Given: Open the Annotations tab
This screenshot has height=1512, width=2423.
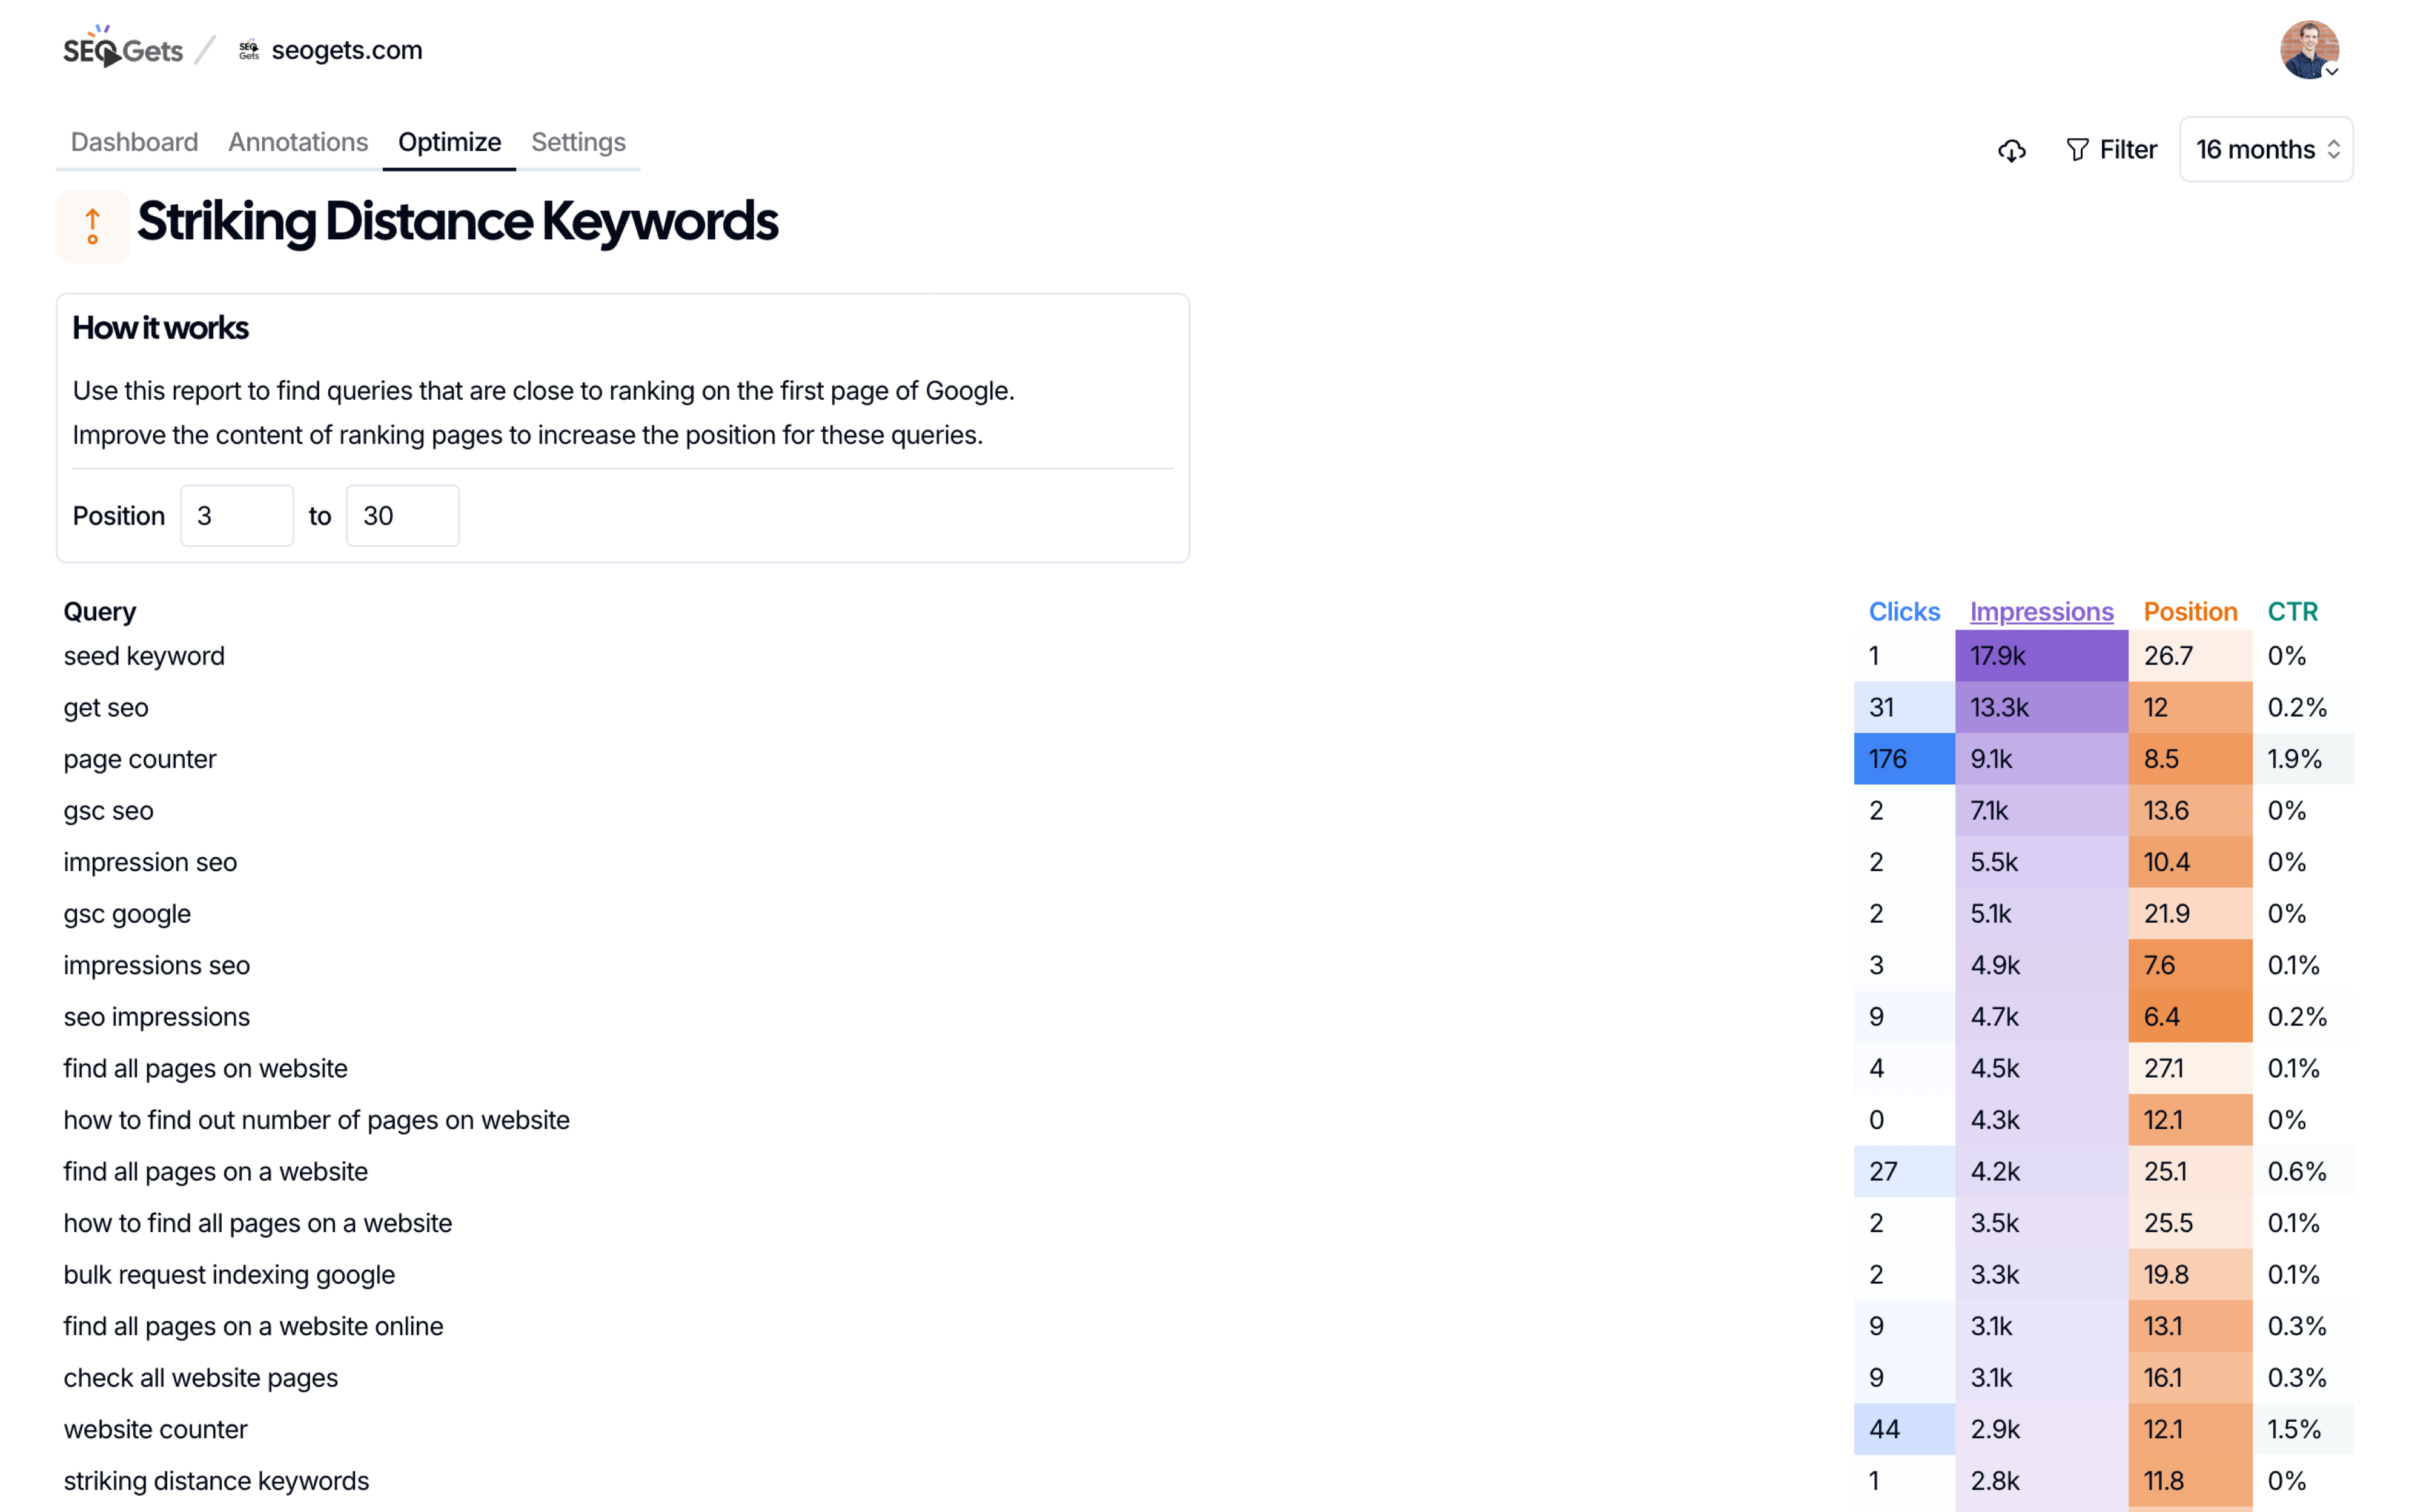Looking at the screenshot, I should 298,142.
